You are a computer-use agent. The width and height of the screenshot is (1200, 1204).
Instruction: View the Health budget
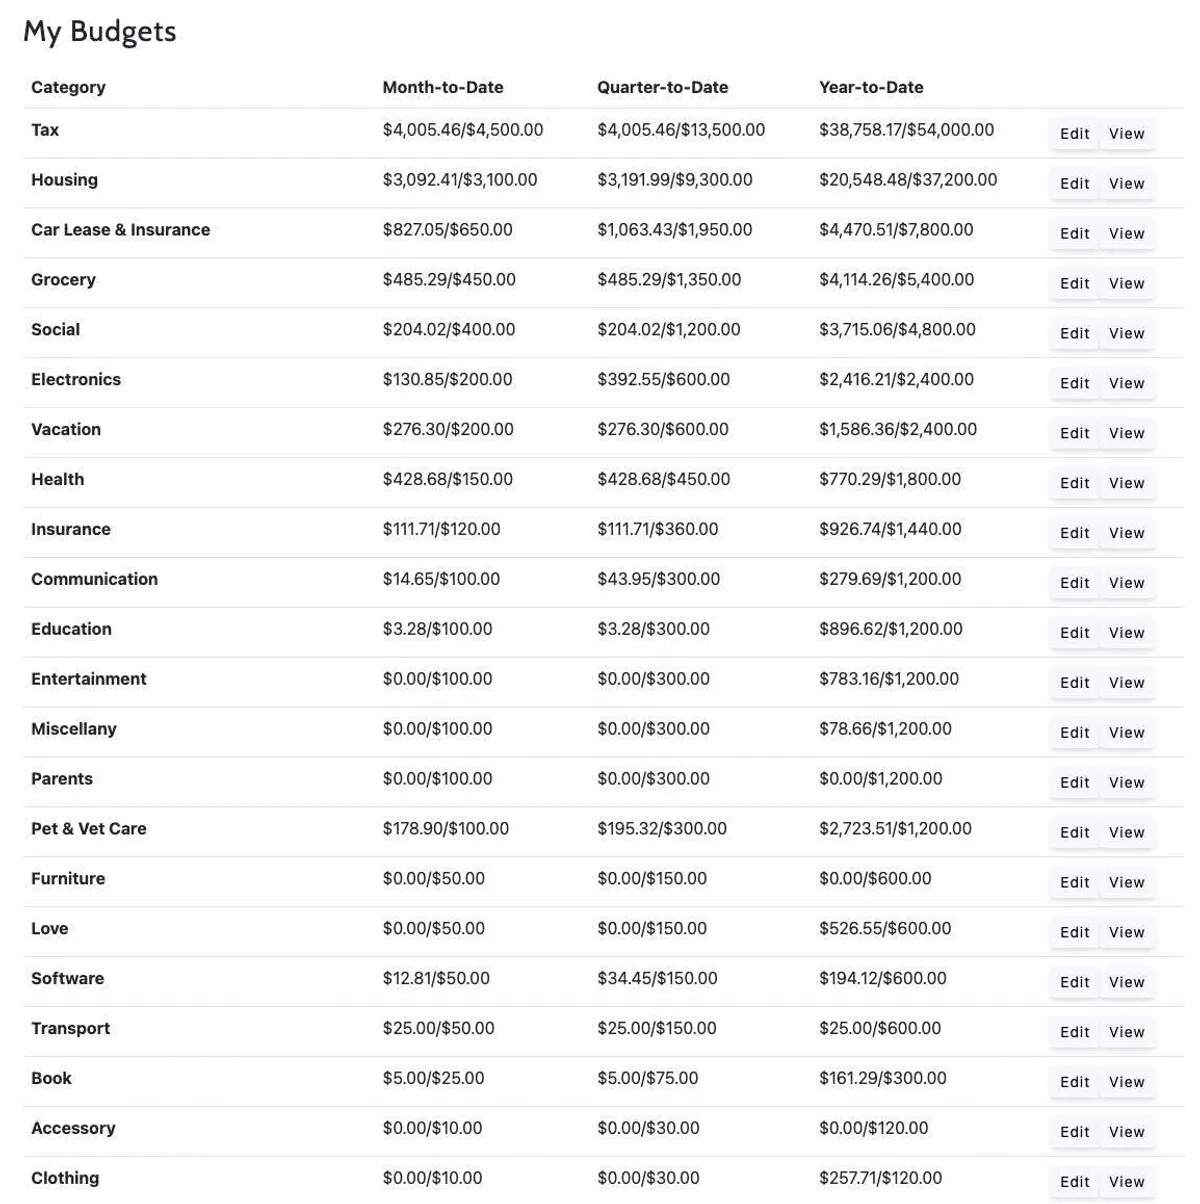[1127, 483]
